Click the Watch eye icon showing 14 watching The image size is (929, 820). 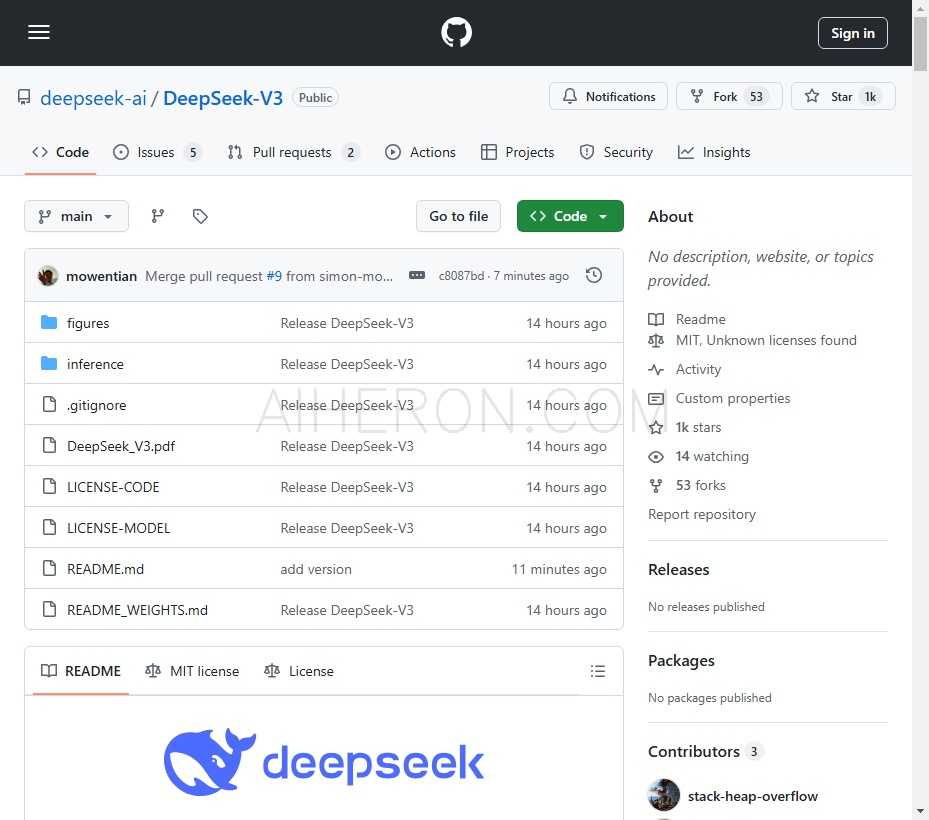coord(657,456)
